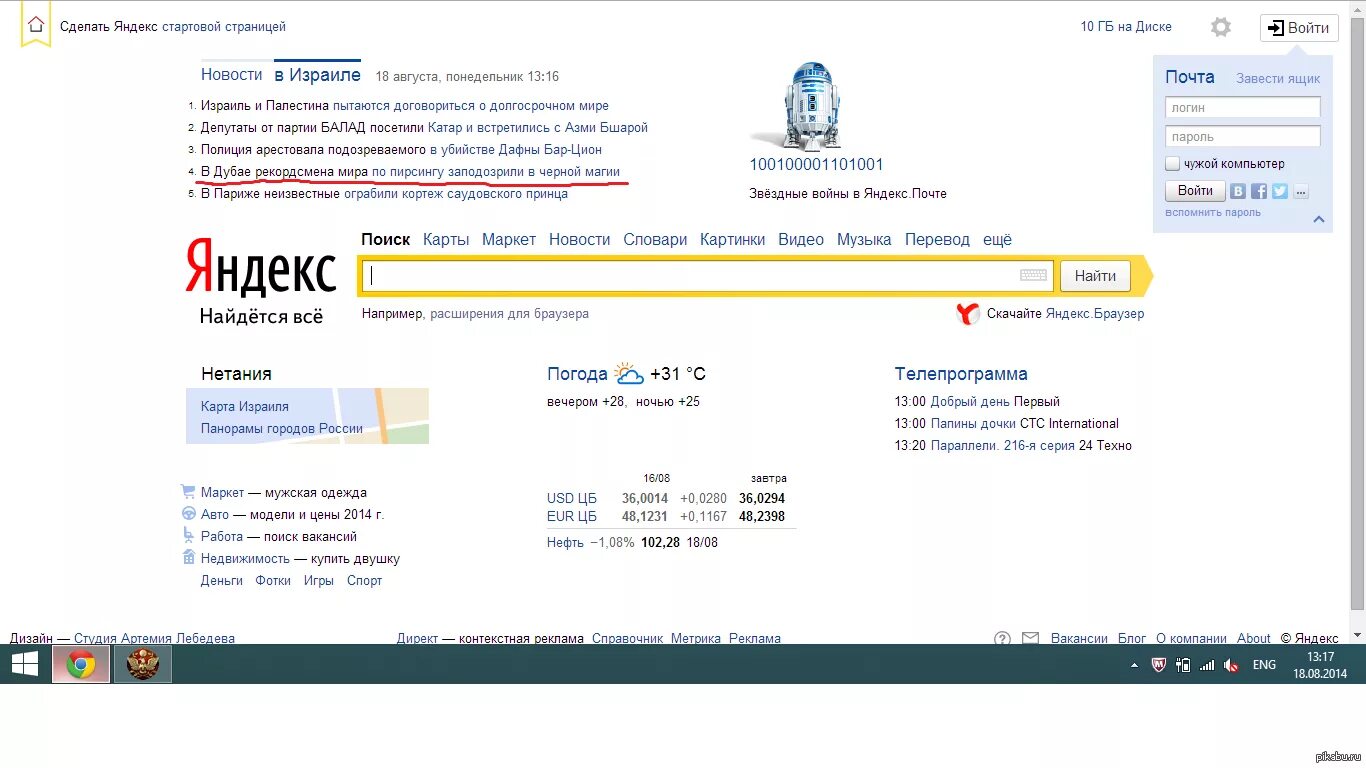
Task: Open the Добрый день TV programme link
Action: [x=970, y=402]
